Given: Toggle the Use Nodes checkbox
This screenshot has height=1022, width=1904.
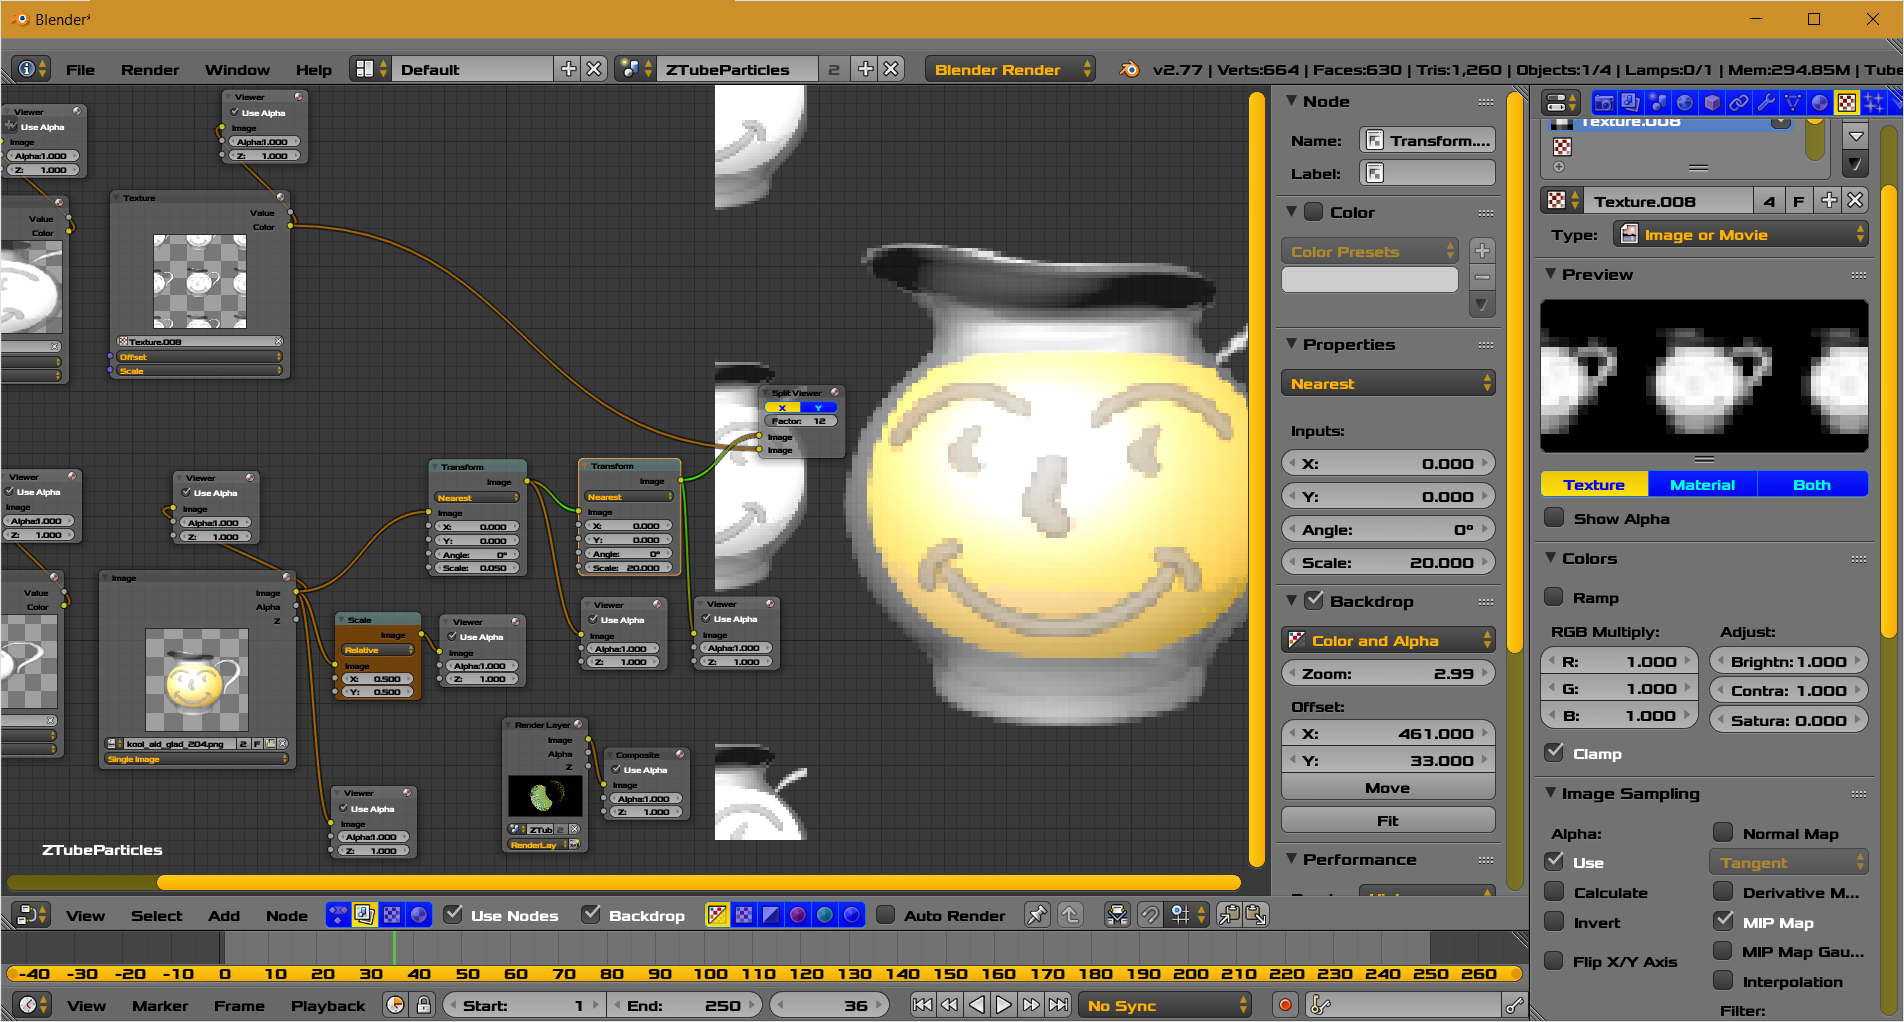Looking at the screenshot, I should (x=453, y=914).
